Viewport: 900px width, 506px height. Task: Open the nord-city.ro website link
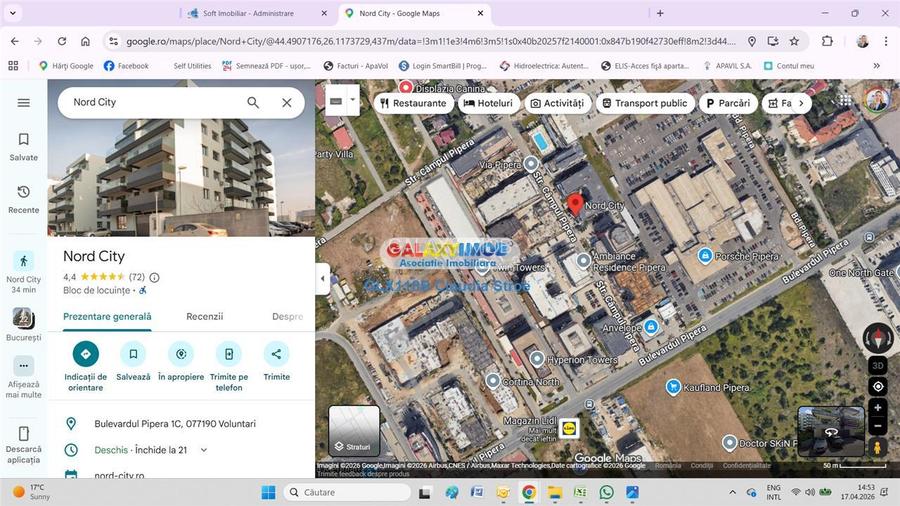pos(119,476)
